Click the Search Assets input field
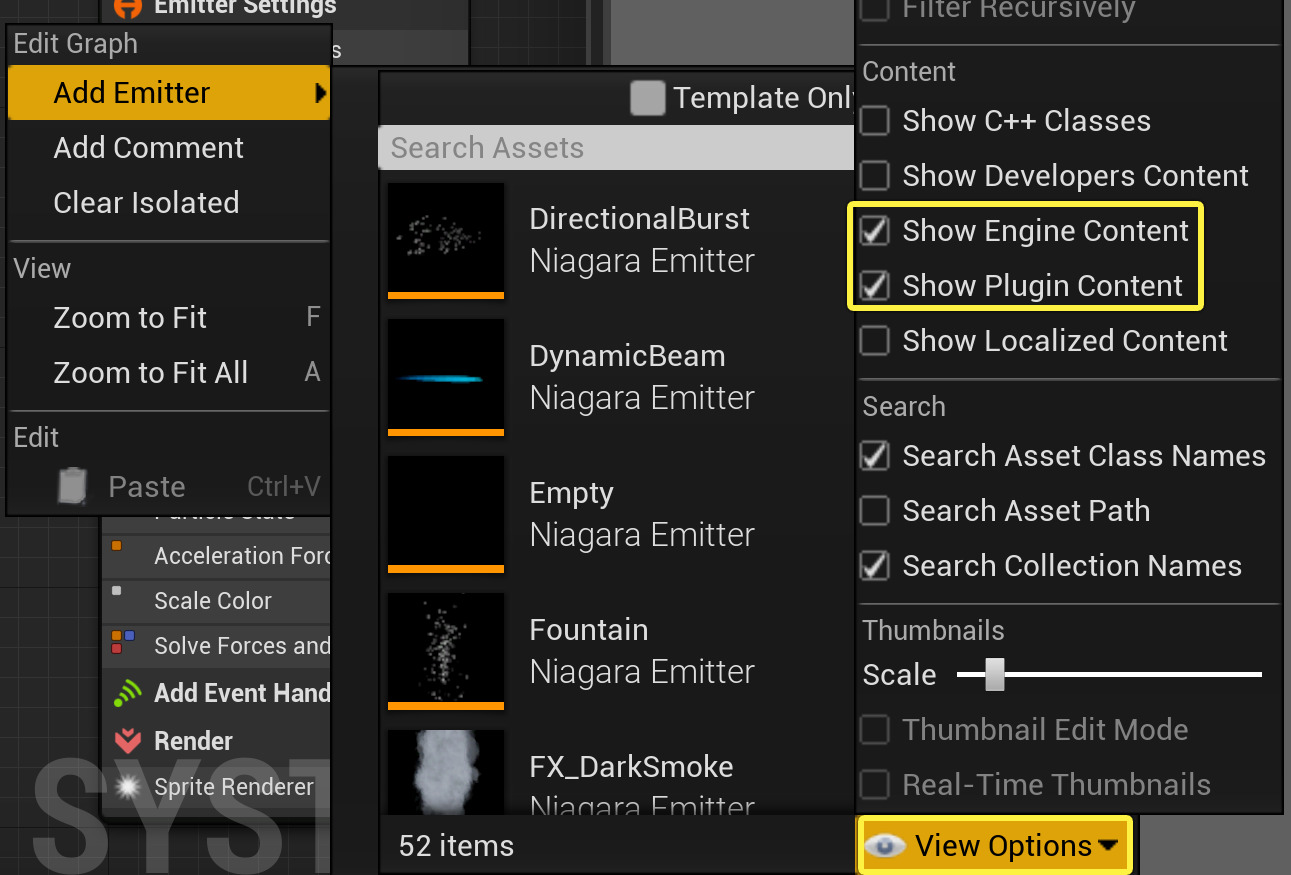 click(616, 148)
